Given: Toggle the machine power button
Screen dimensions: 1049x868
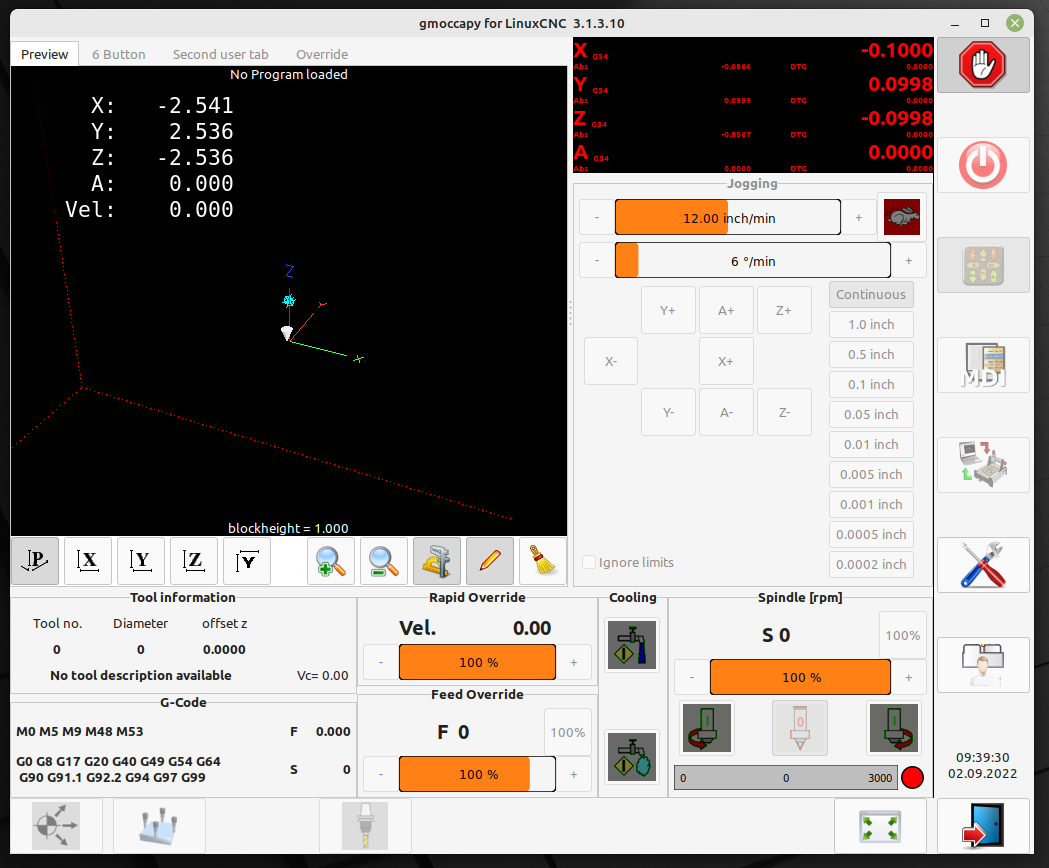Looking at the screenshot, I should click(x=982, y=165).
